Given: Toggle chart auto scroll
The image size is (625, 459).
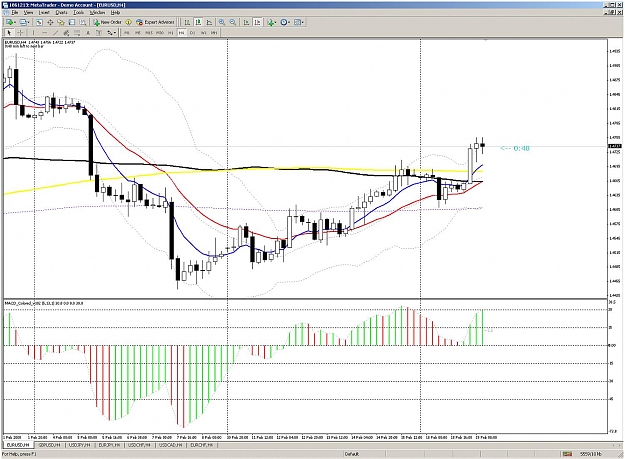Looking at the screenshot, I should point(246,22).
